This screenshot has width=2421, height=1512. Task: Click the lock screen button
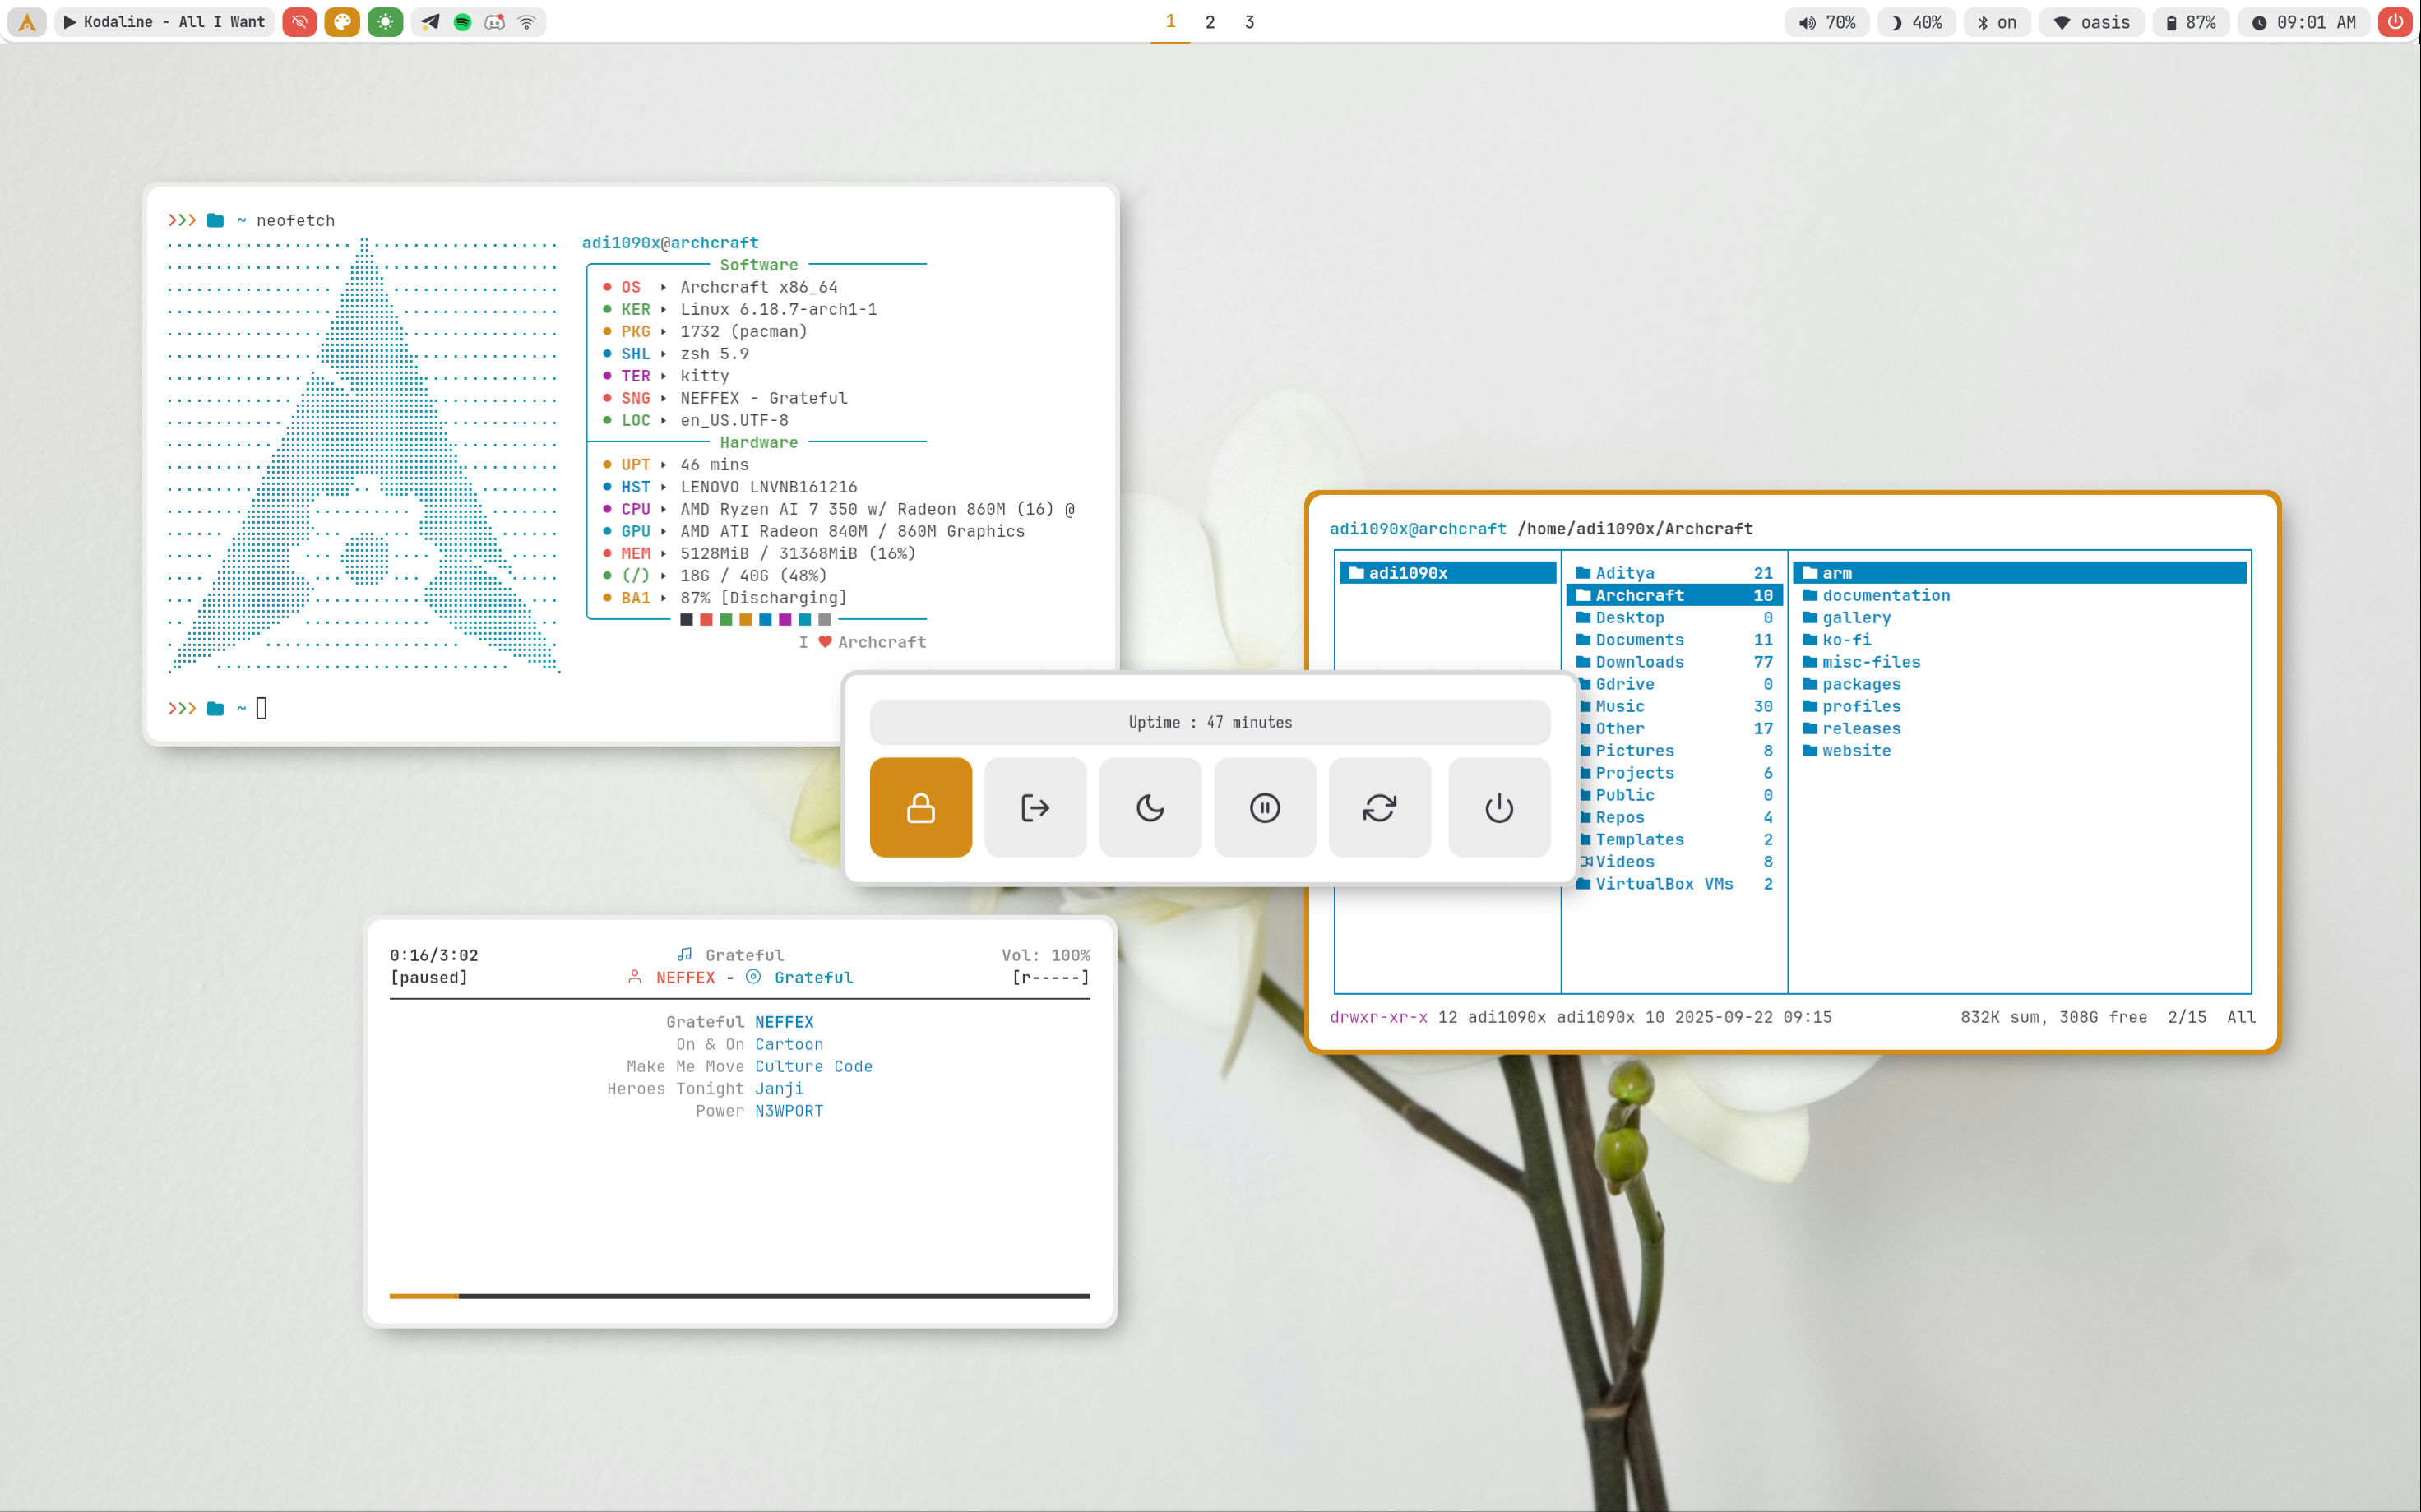[x=920, y=807]
